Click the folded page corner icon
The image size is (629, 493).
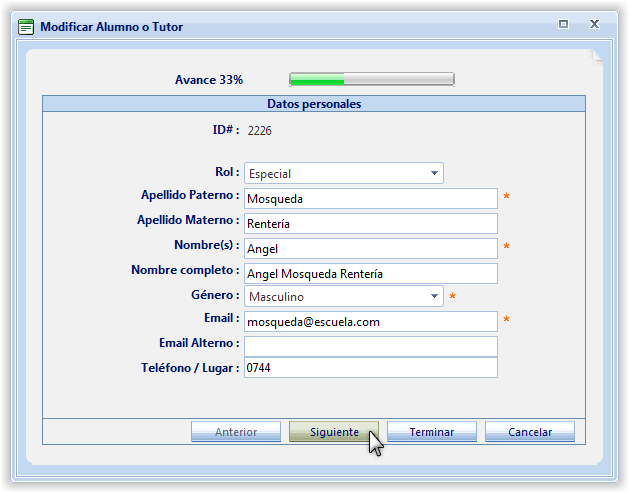point(595,56)
